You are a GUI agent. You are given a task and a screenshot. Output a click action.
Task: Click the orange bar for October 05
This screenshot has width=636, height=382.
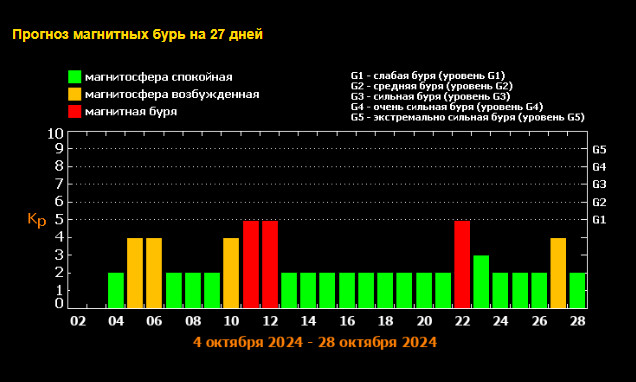coord(135,273)
